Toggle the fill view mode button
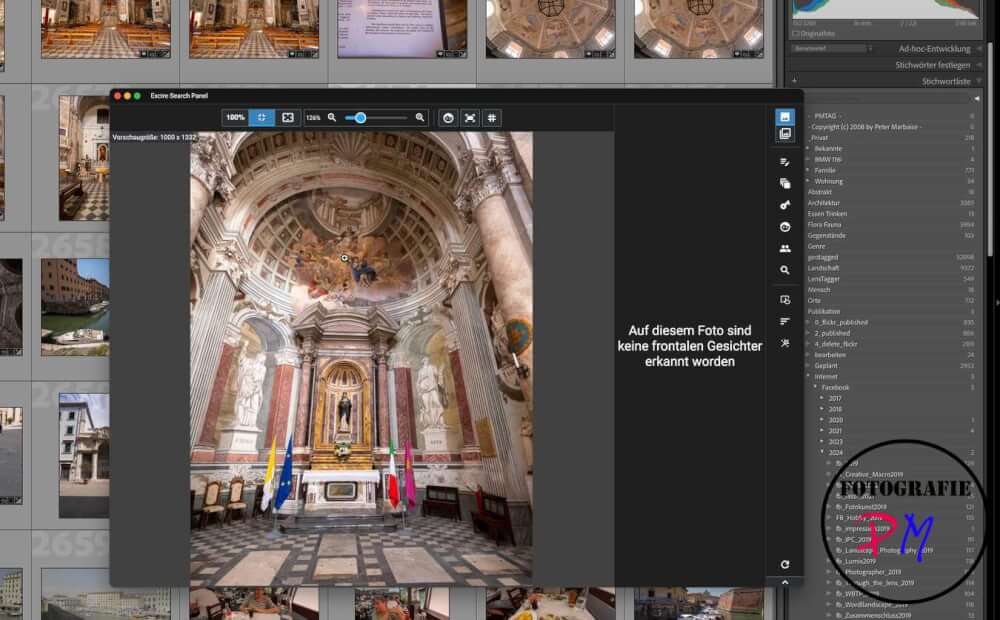Image resolution: width=1000 pixels, height=620 pixels. pyautogui.click(x=288, y=117)
